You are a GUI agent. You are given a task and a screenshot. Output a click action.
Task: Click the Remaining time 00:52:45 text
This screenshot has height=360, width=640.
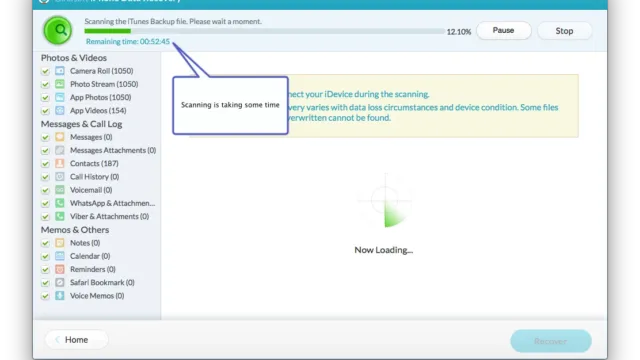point(128,41)
